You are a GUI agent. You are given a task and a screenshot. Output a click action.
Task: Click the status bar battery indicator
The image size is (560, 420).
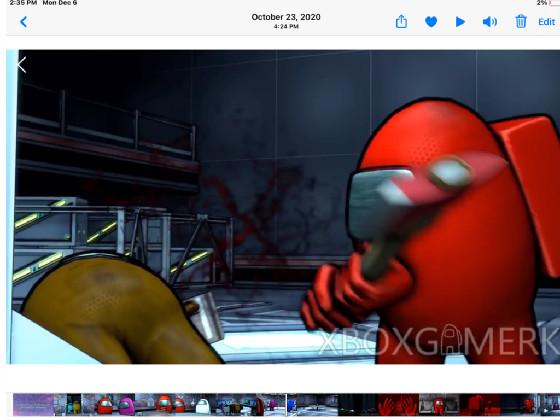555,3
